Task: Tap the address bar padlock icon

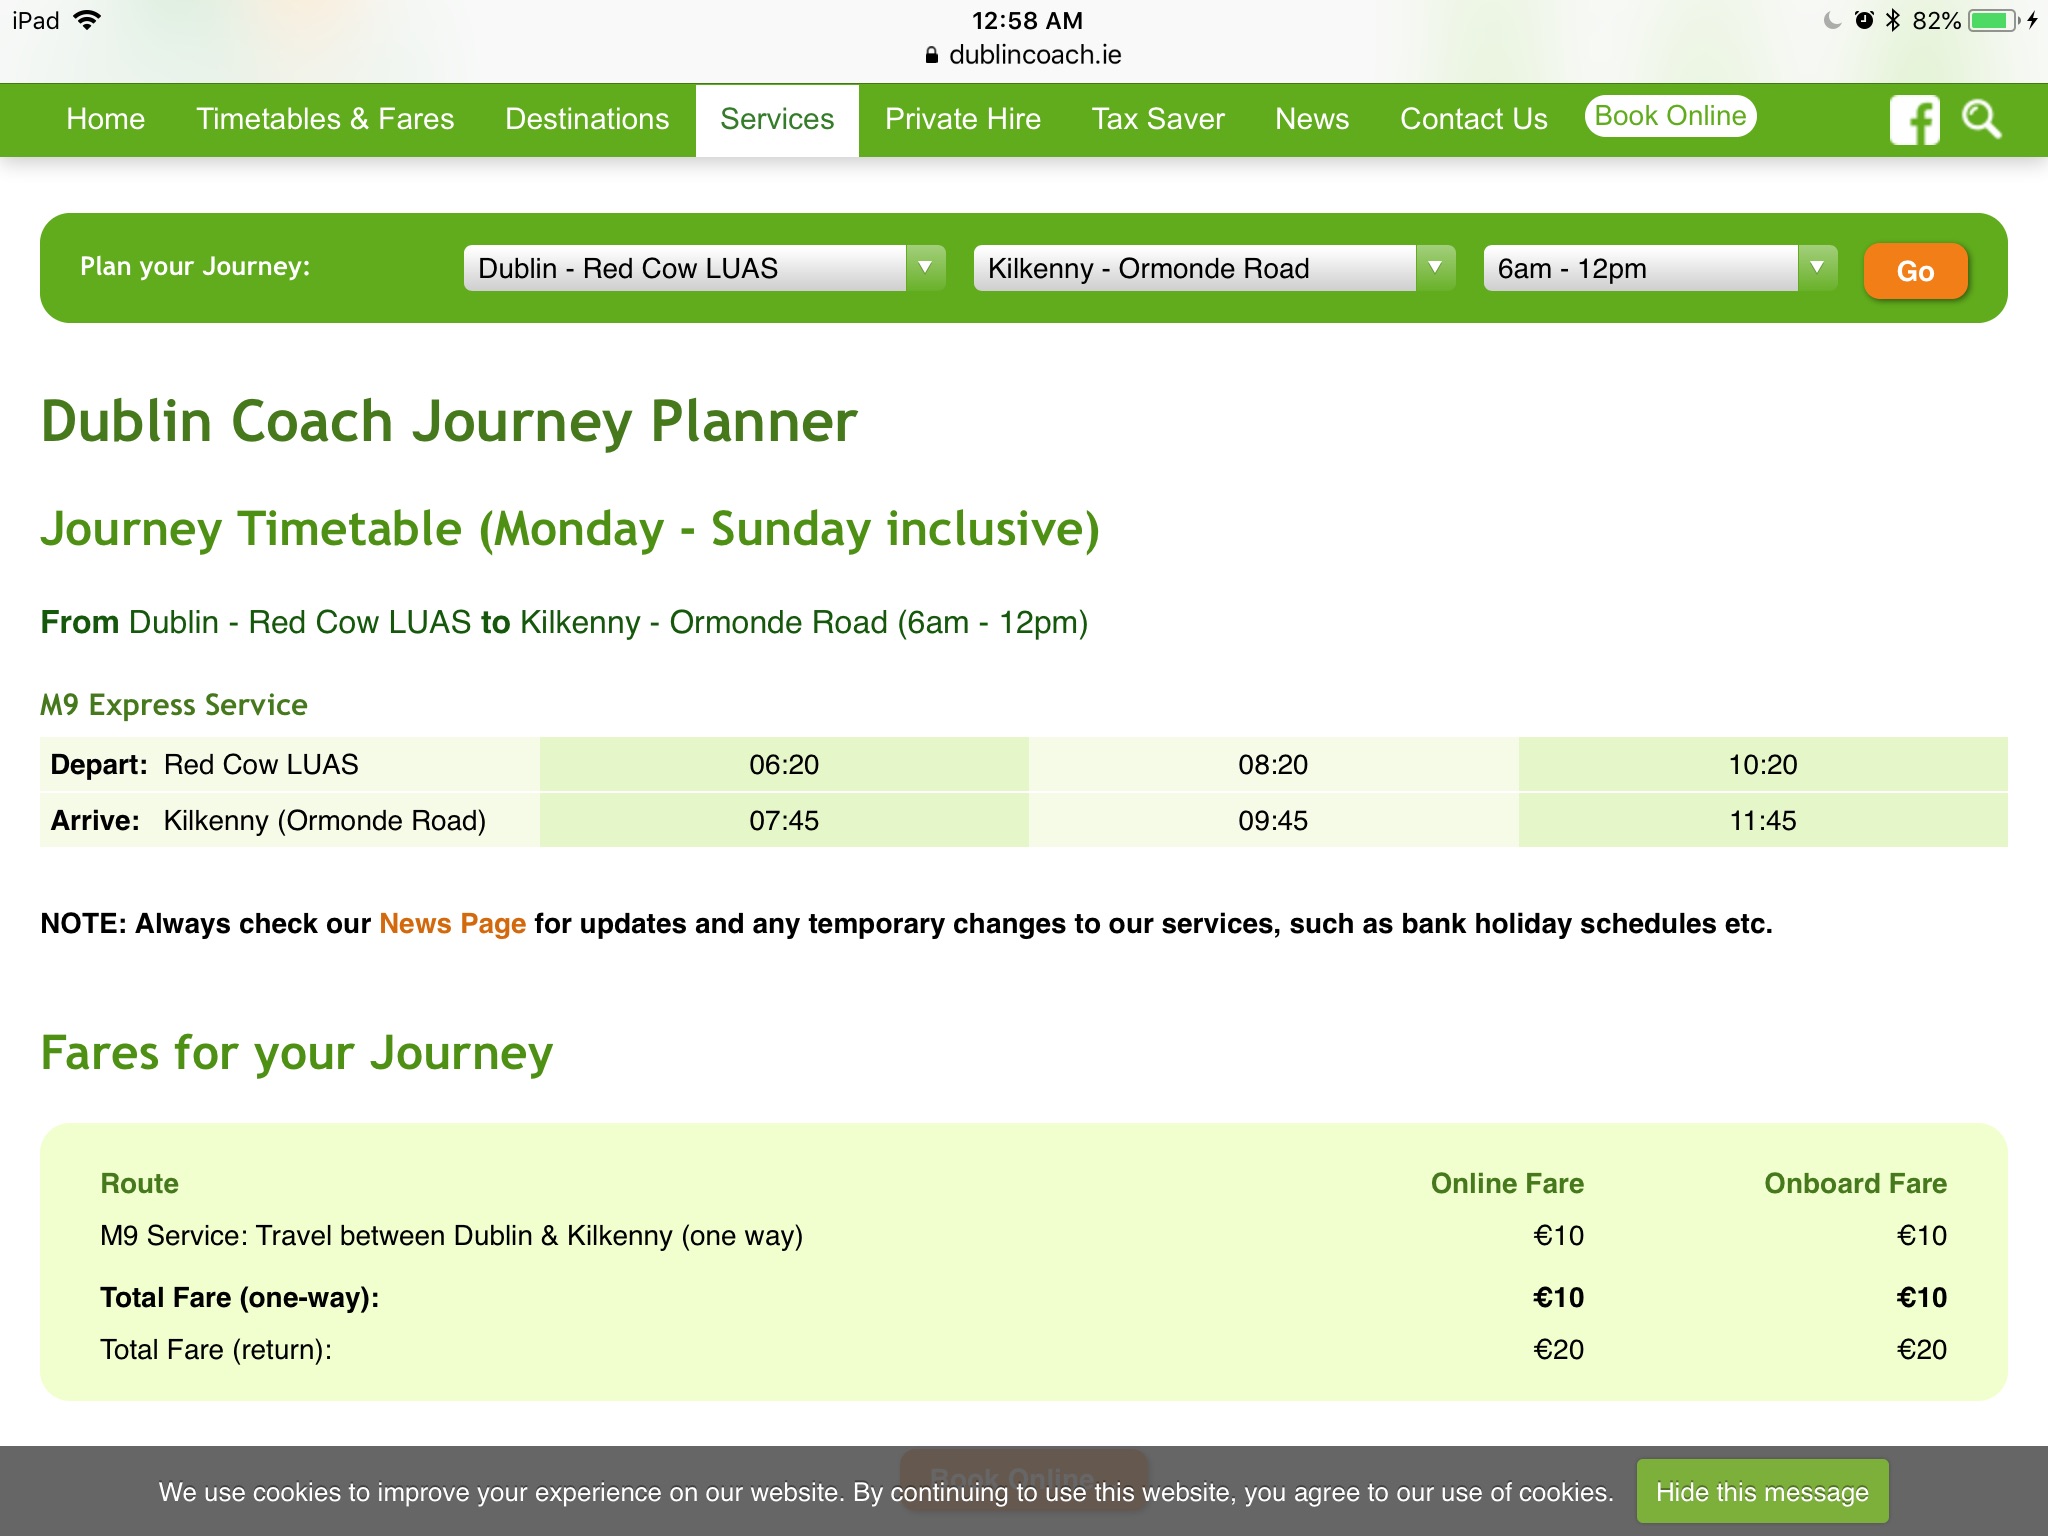Action: coord(931,55)
